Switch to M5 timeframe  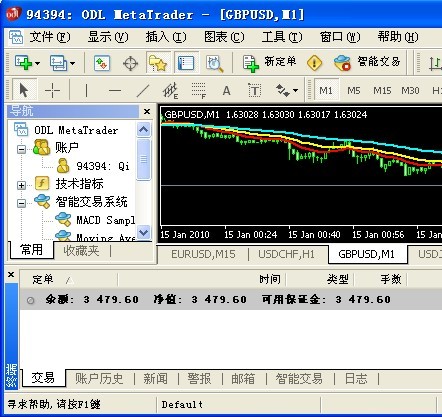tap(354, 90)
